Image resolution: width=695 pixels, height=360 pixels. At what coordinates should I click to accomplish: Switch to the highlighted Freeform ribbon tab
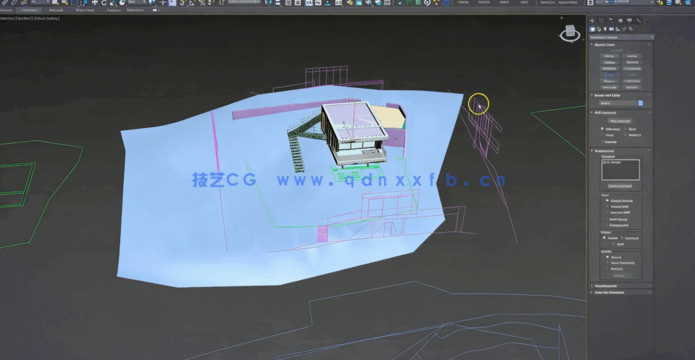(x=28, y=10)
